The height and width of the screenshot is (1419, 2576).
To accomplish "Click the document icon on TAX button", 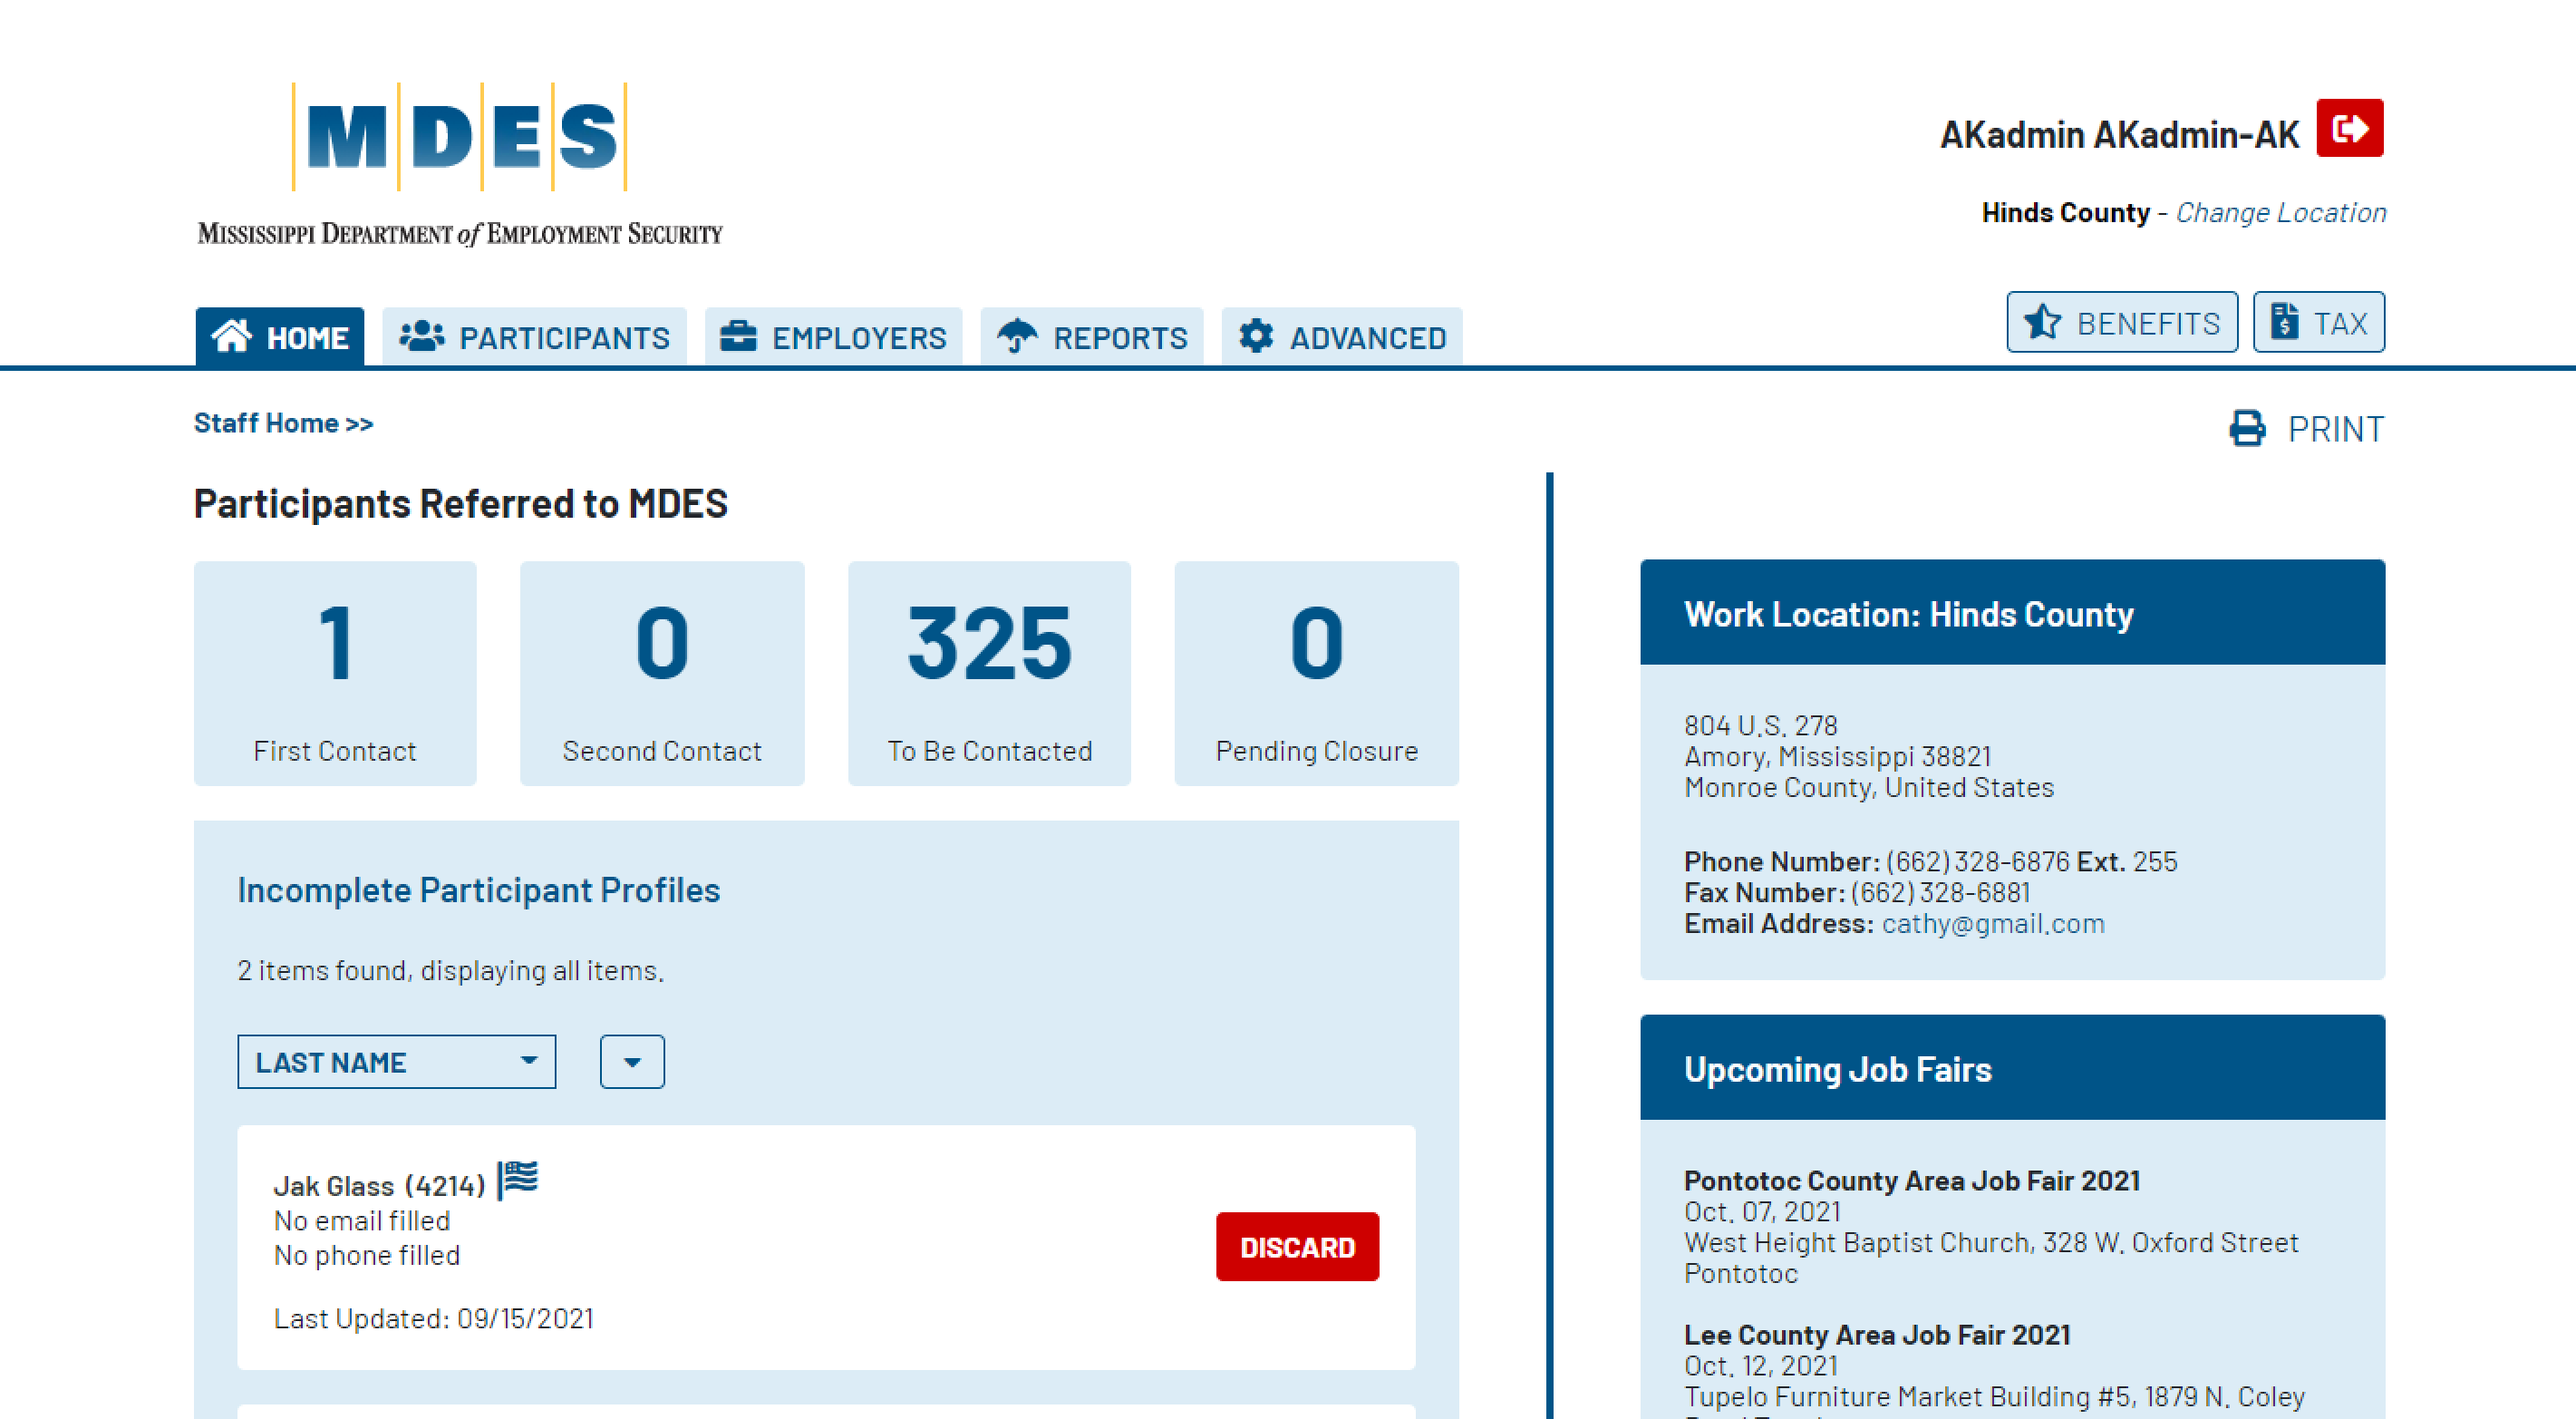I will pos(2283,322).
